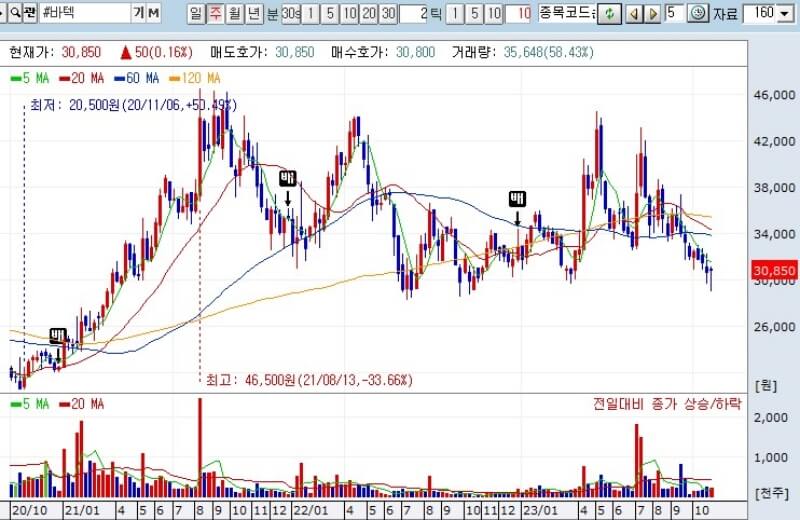Viewport: 800px width, 520px height.
Task: Click the [천주] volume unit label
Action: tap(771, 493)
